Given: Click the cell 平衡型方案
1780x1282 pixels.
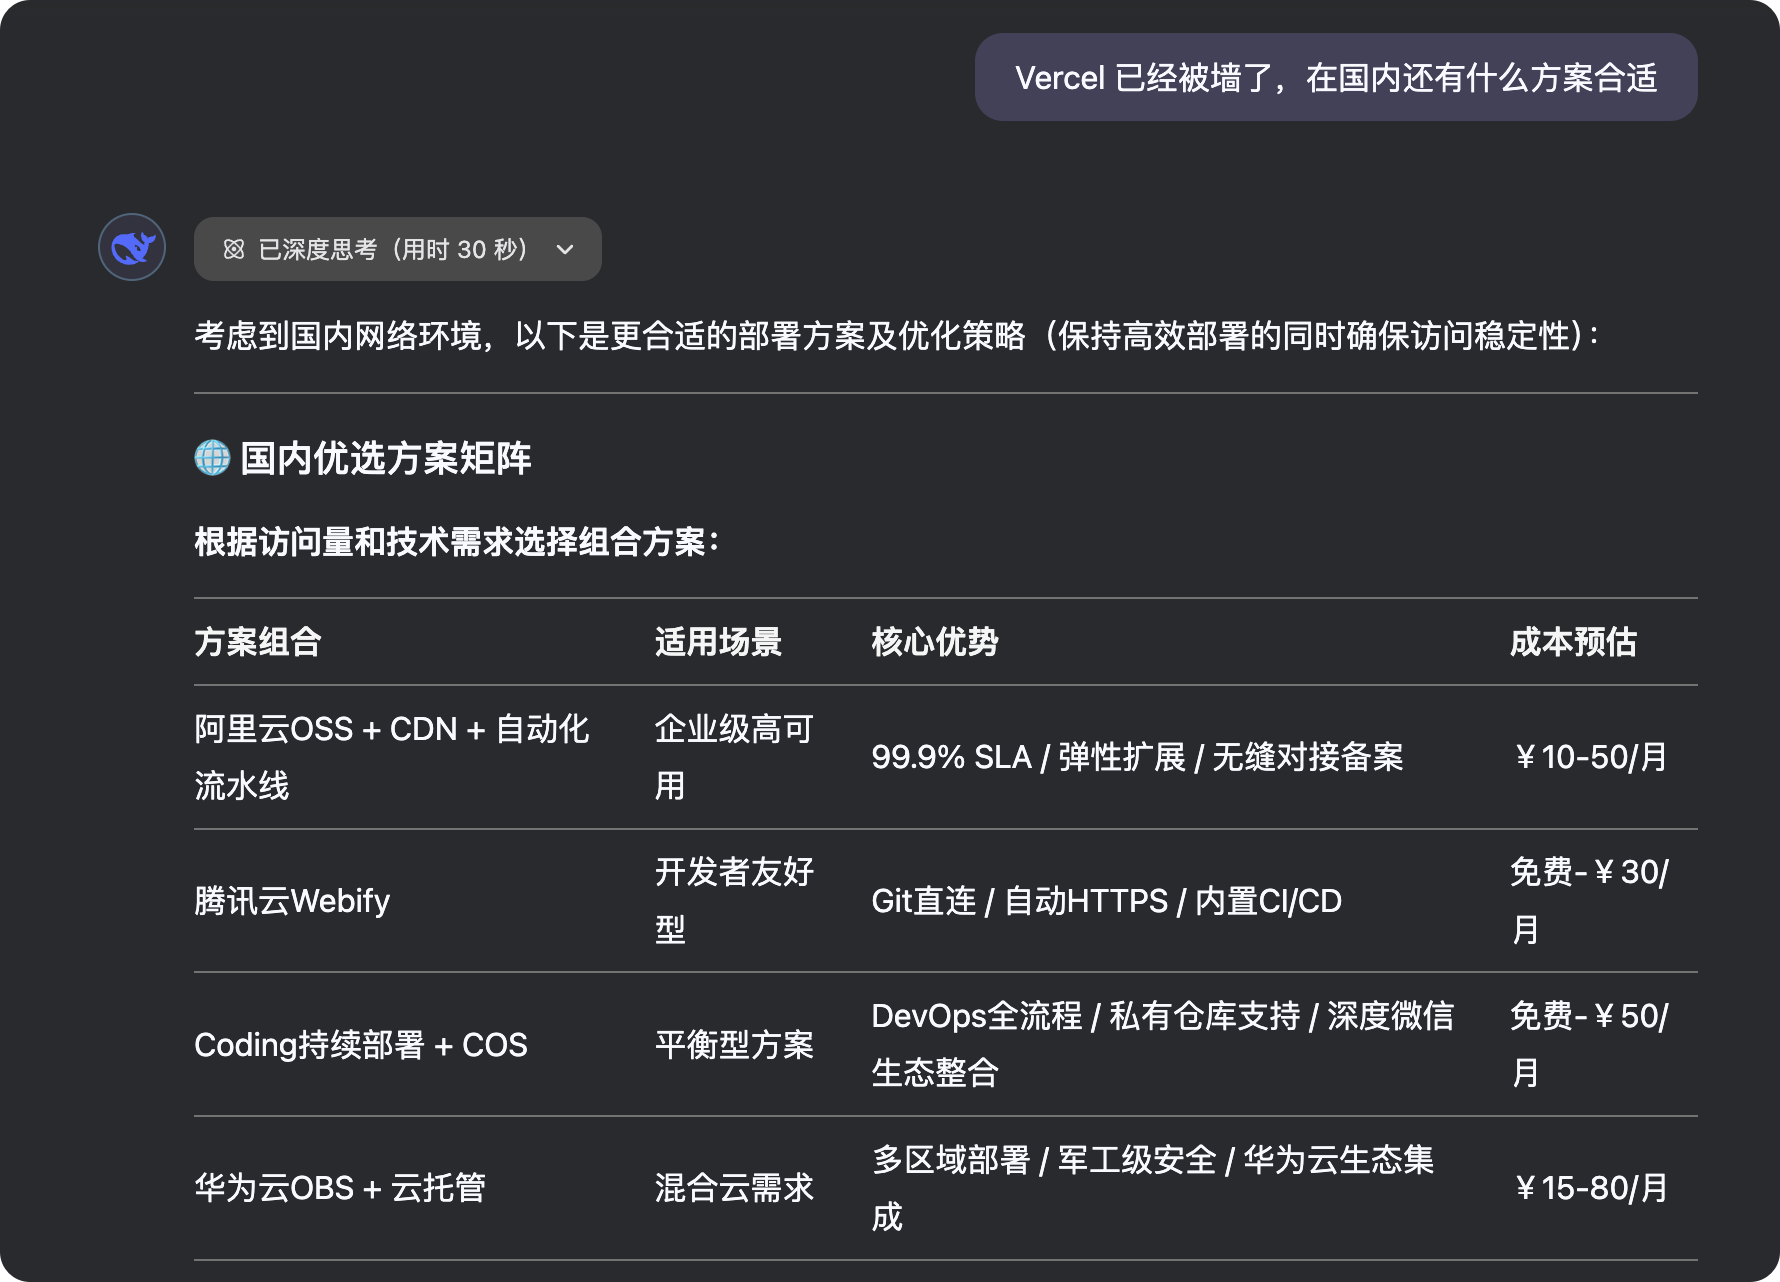Looking at the screenshot, I should point(734,1045).
